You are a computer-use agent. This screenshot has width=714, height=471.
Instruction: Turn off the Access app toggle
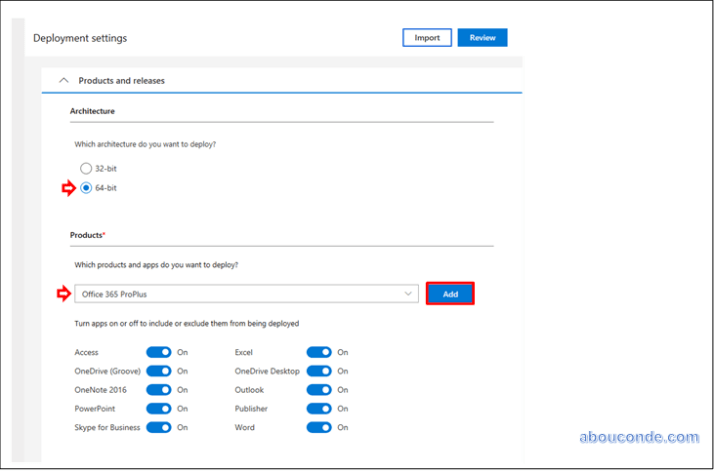[x=159, y=353]
